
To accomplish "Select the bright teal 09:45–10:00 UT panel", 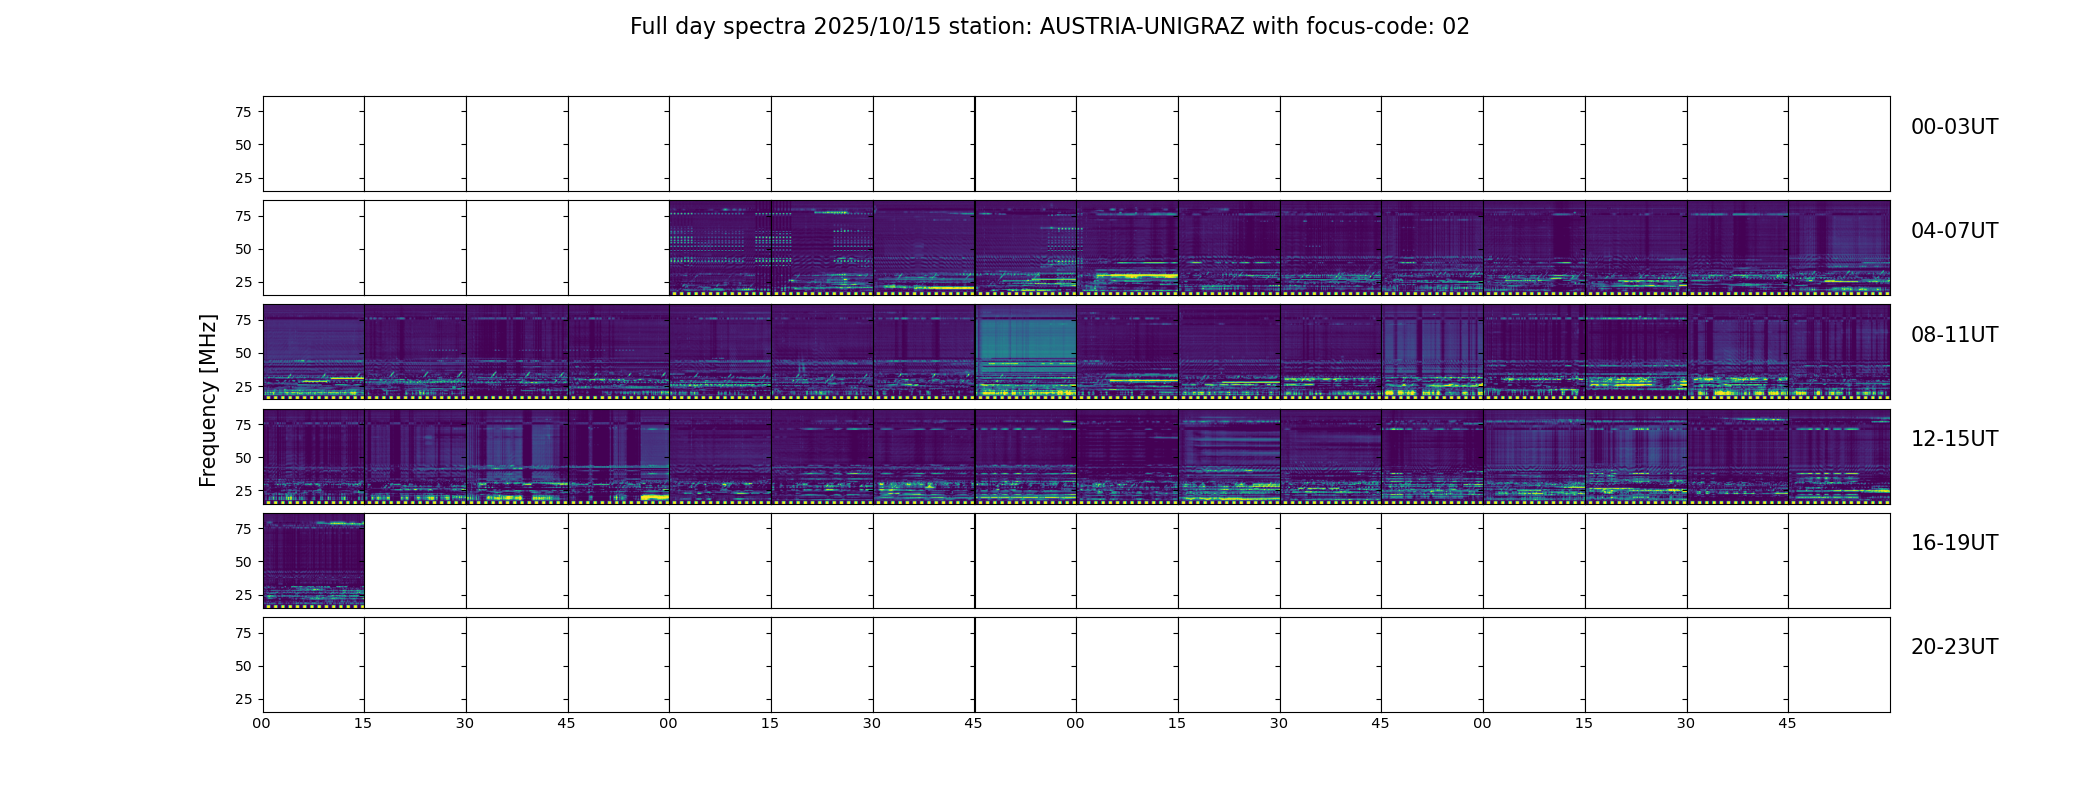I will (1026, 352).
